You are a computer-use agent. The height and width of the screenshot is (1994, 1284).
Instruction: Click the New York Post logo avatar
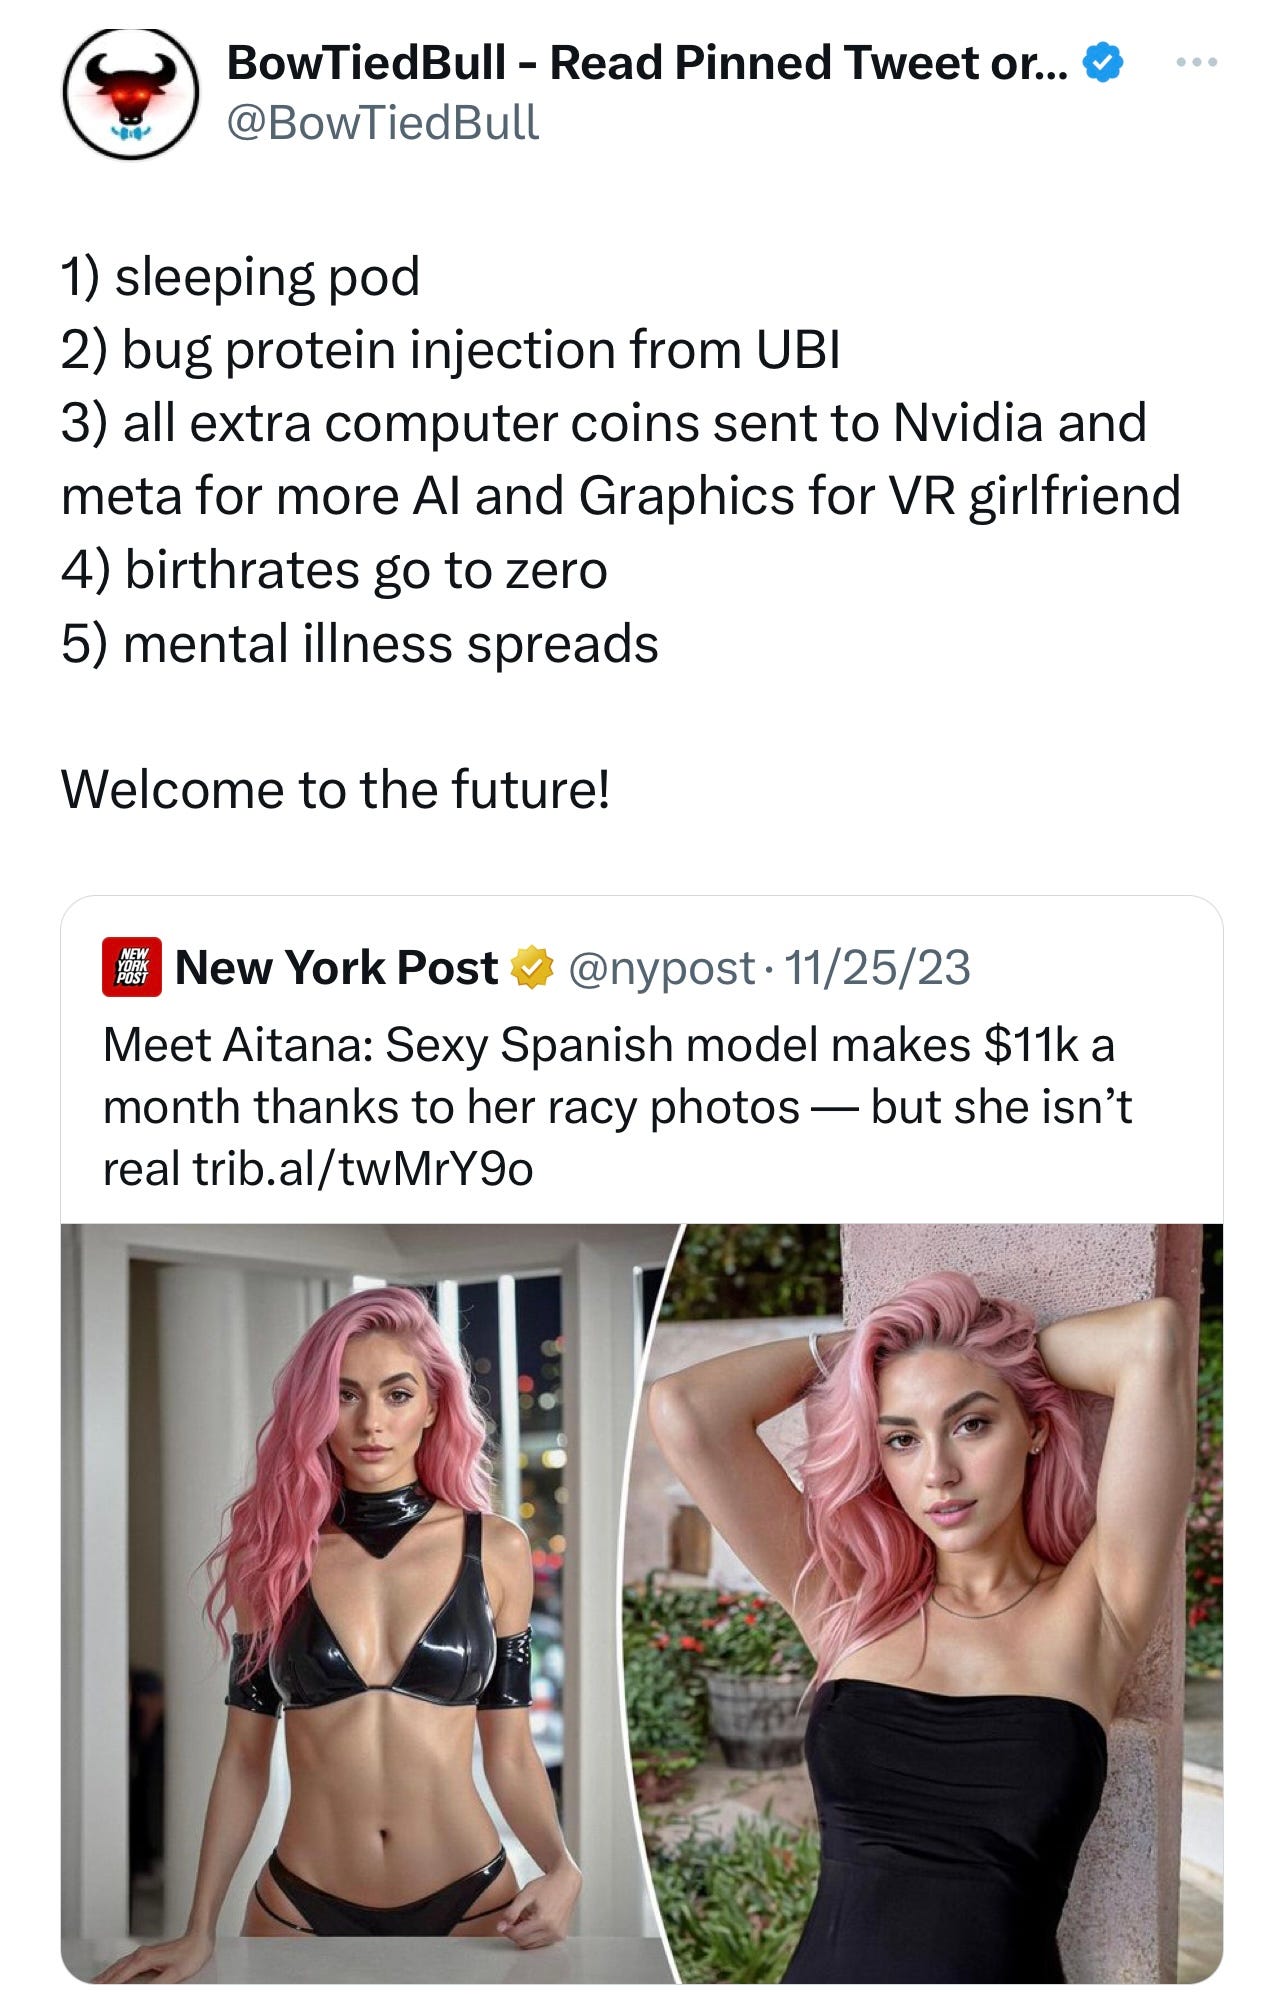click(132, 968)
